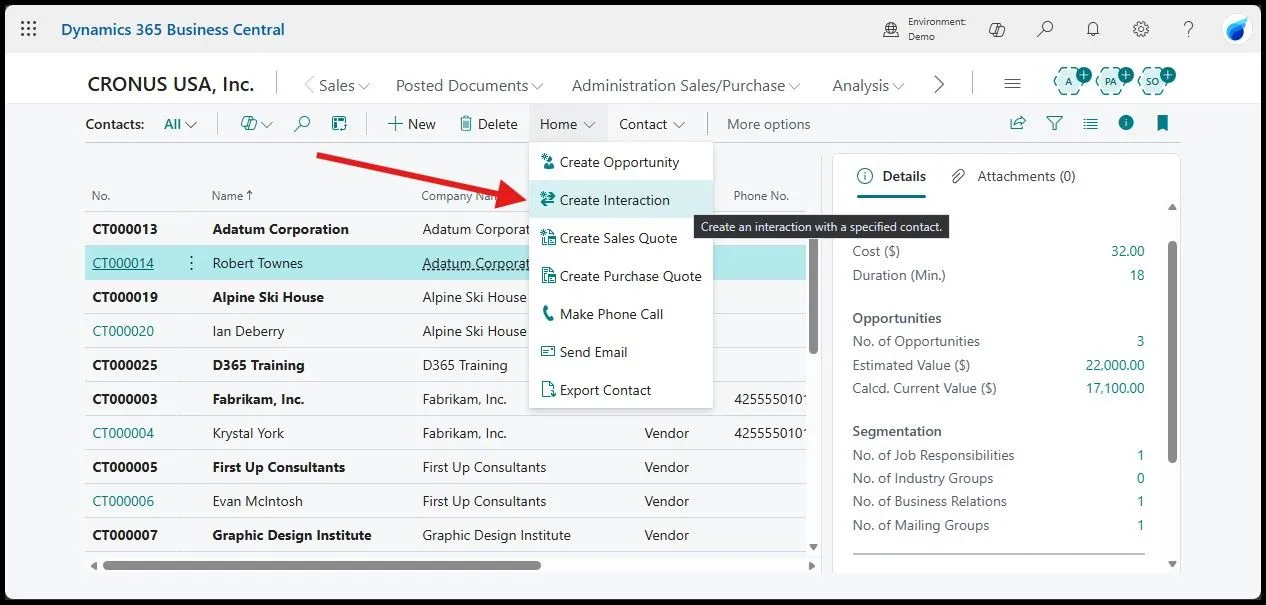1266x605 pixels.
Task: Show more navigation items with right chevron
Action: click(938, 85)
